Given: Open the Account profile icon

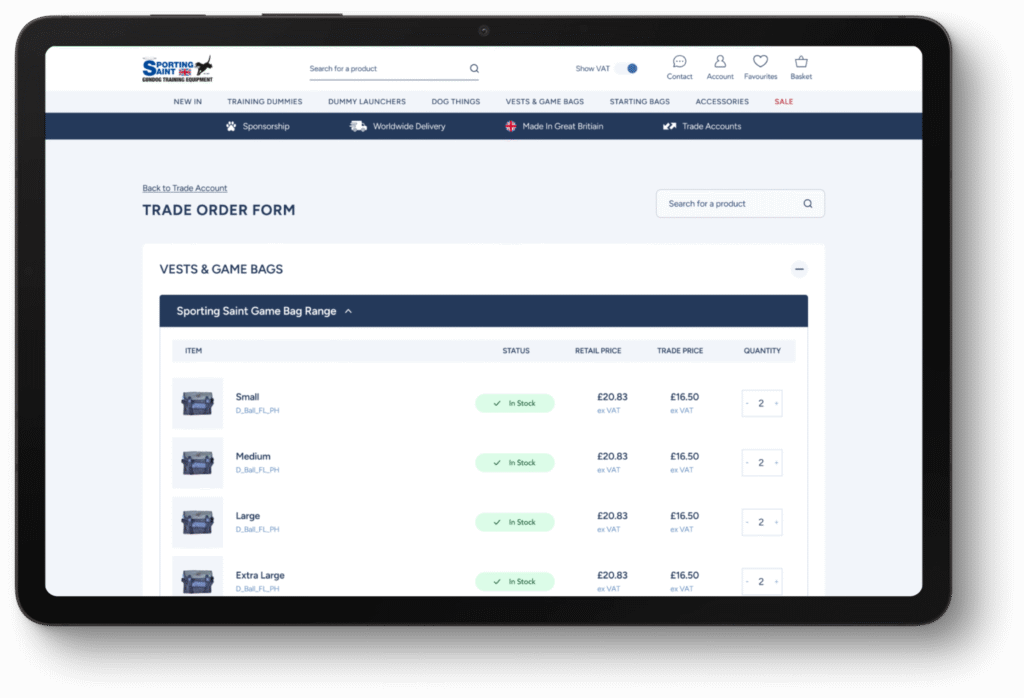Looking at the screenshot, I should pos(720,62).
